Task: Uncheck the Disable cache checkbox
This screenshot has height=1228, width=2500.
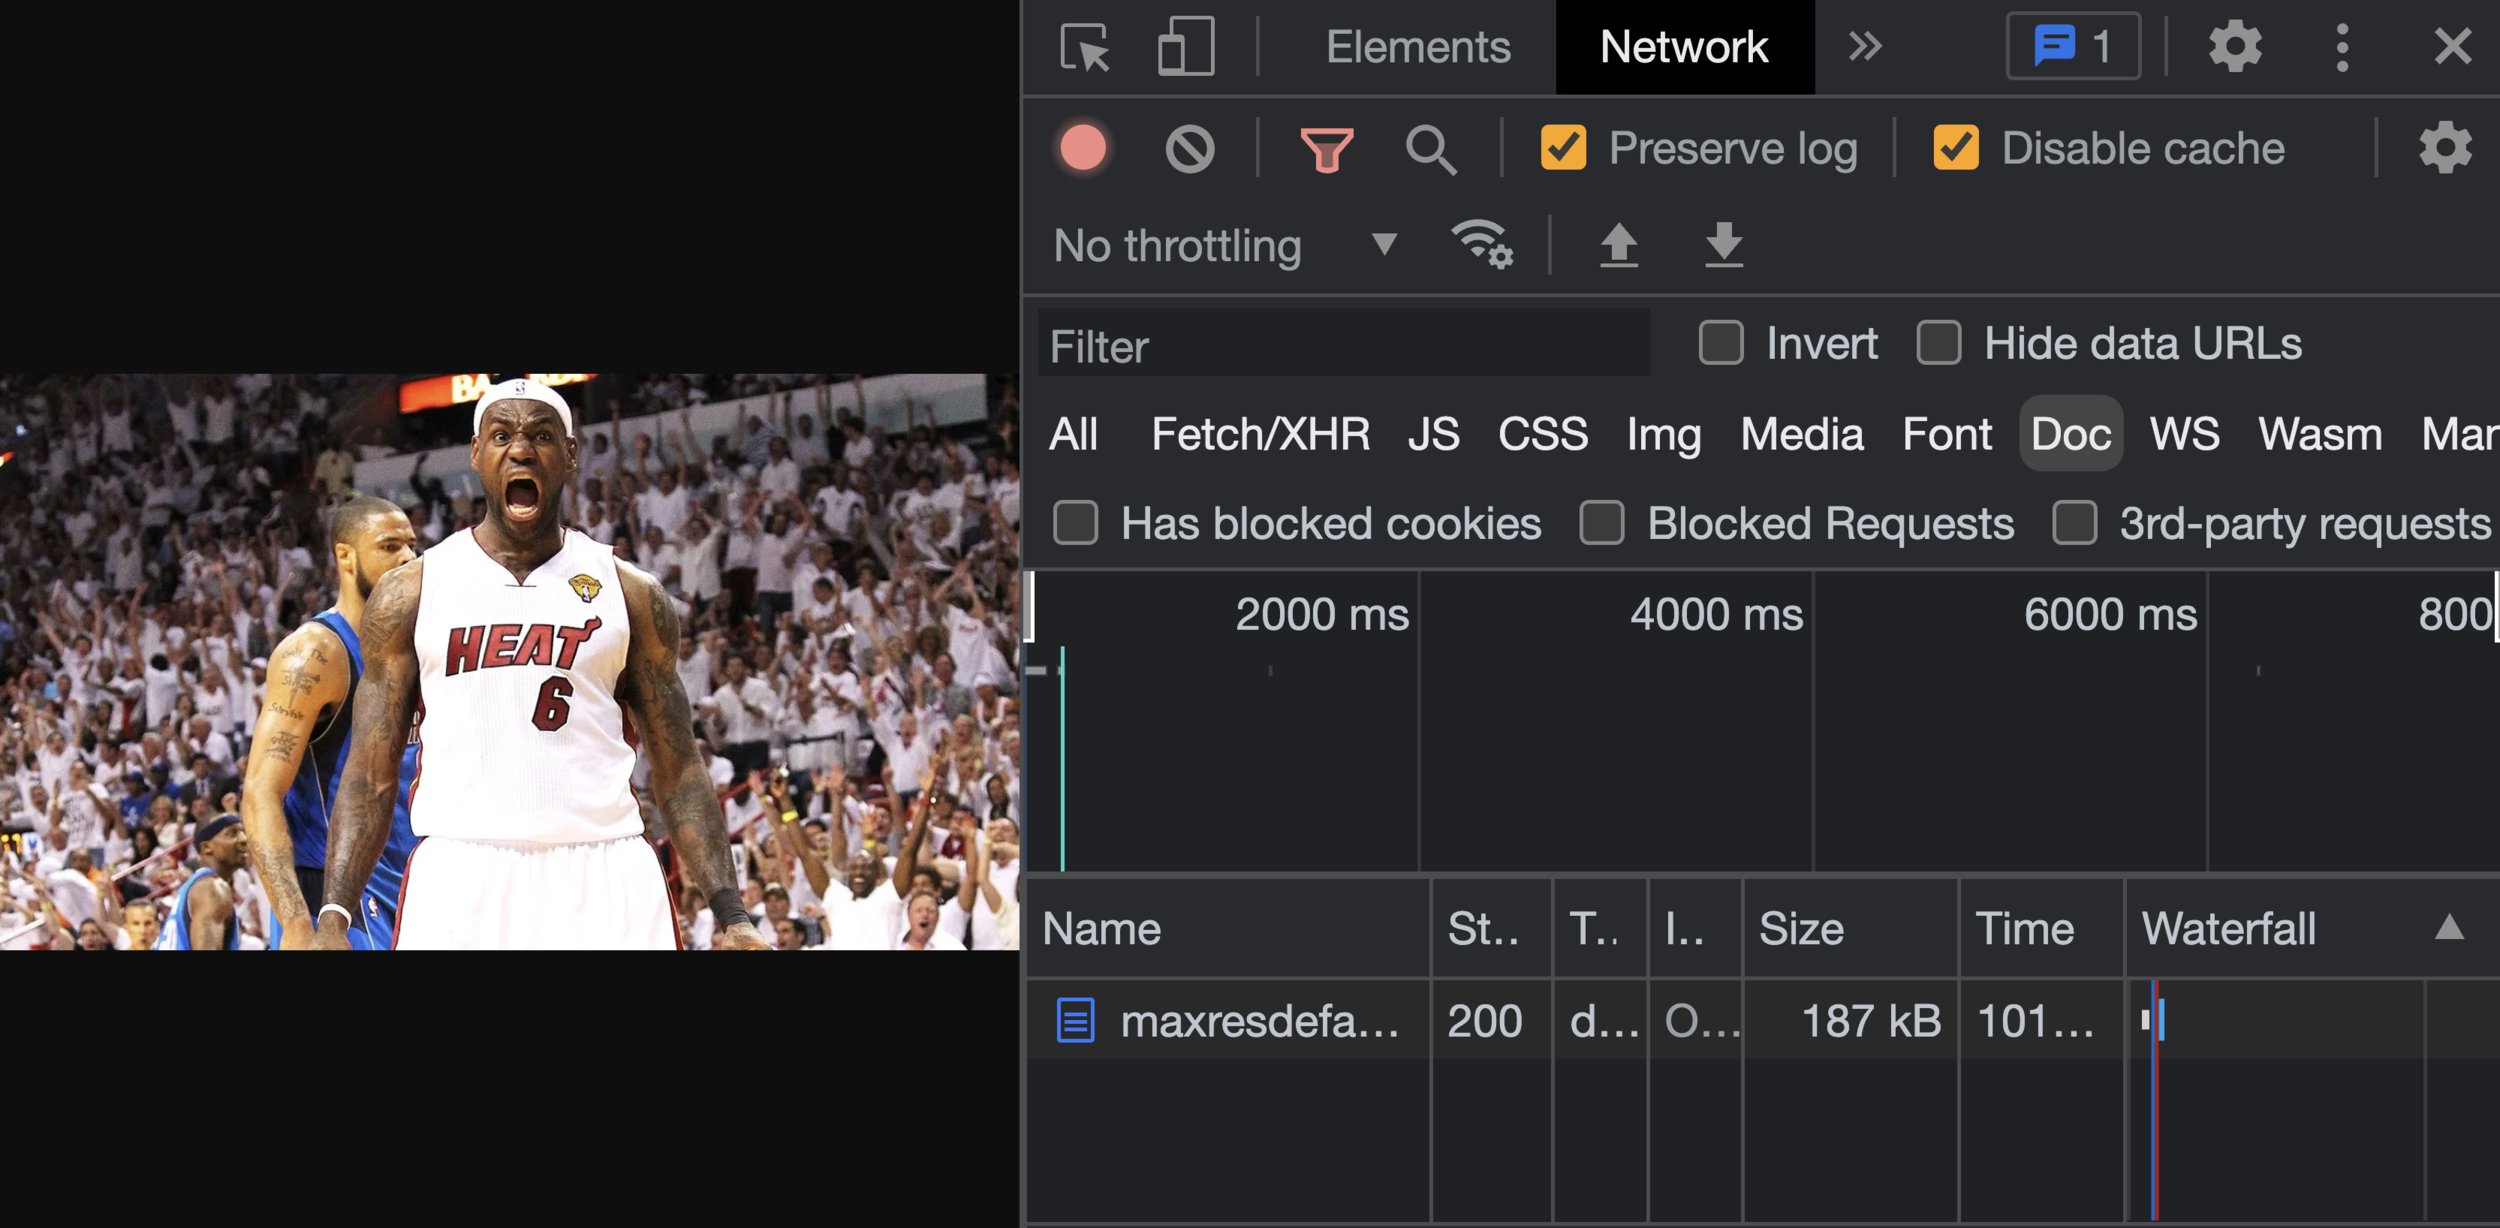Action: pyautogui.click(x=1956, y=148)
